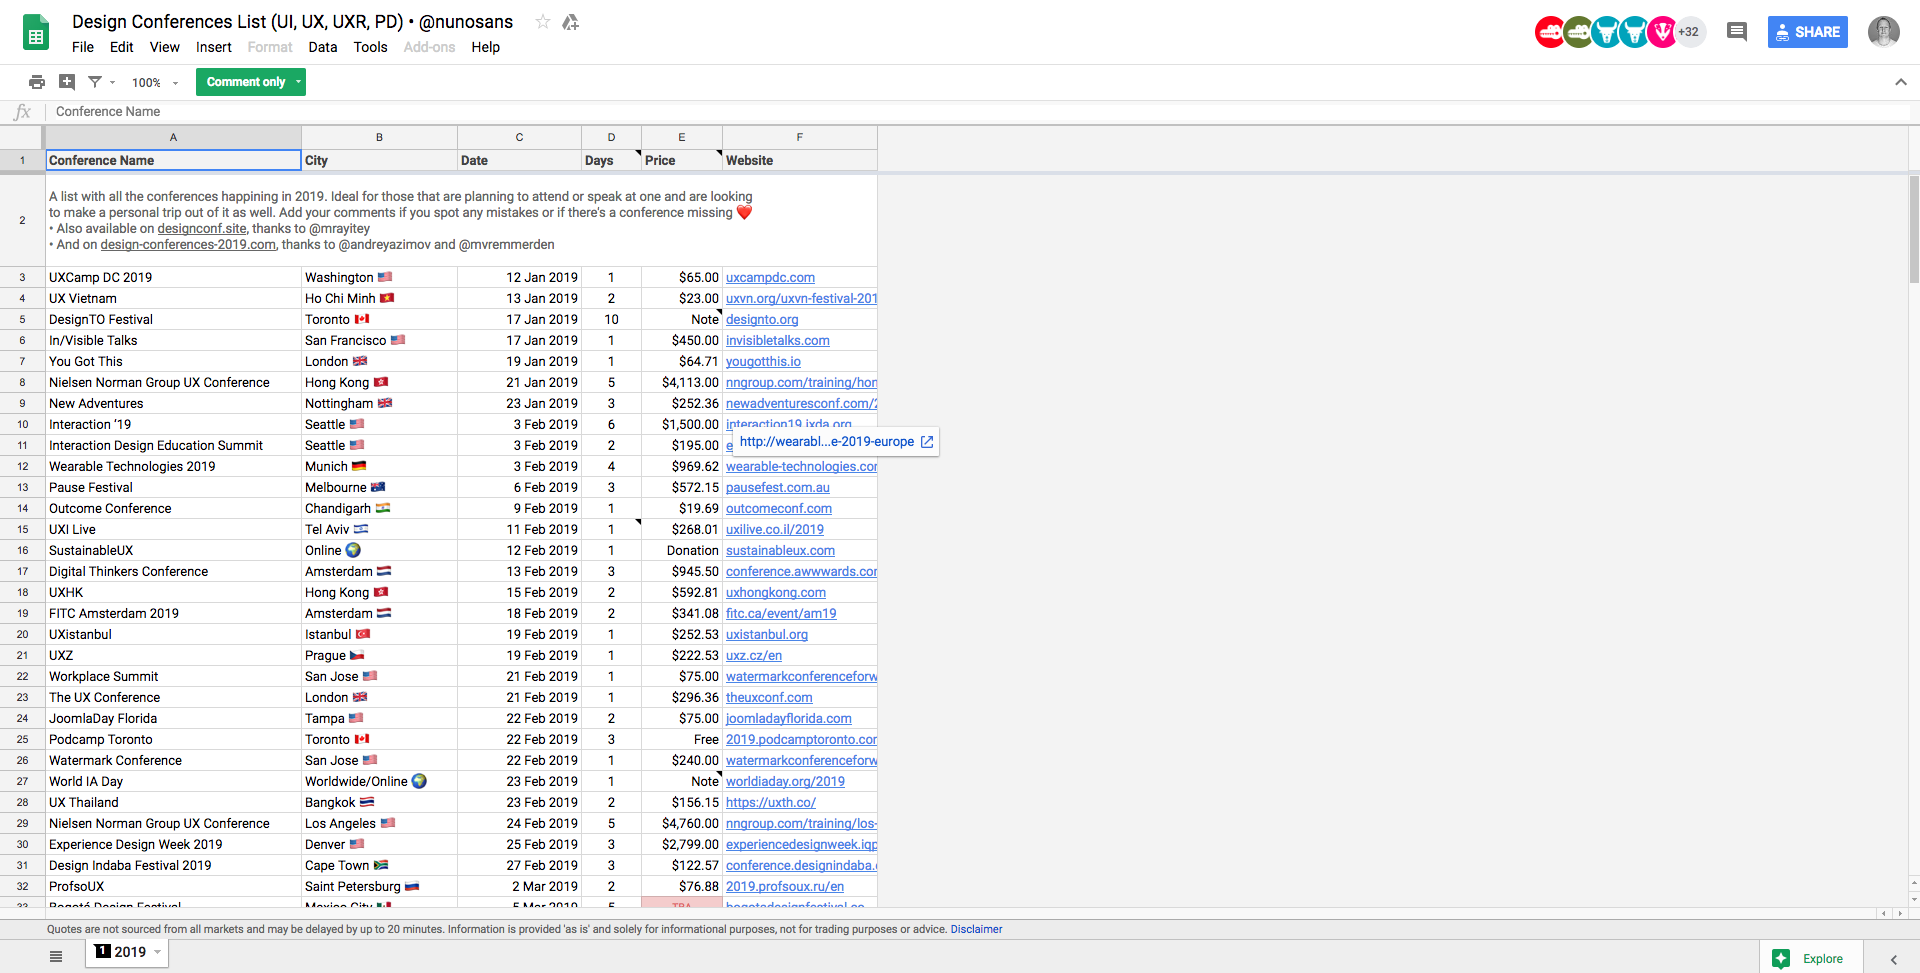This screenshot has width=1920, height=973.
Task: Click the document title text
Action: (x=293, y=22)
